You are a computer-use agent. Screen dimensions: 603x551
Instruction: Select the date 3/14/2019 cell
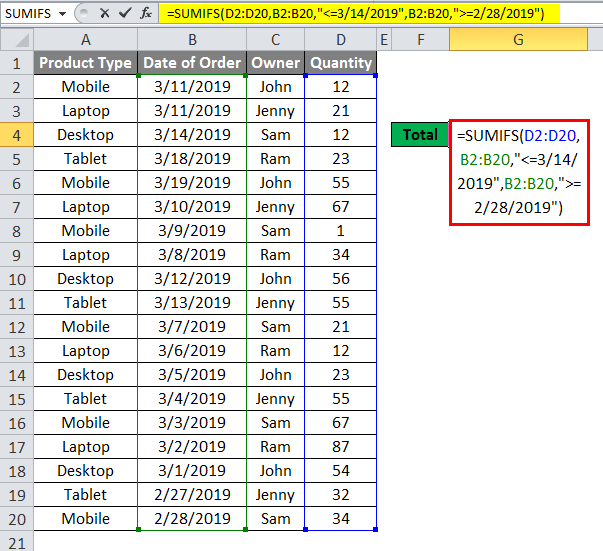pos(192,135)
